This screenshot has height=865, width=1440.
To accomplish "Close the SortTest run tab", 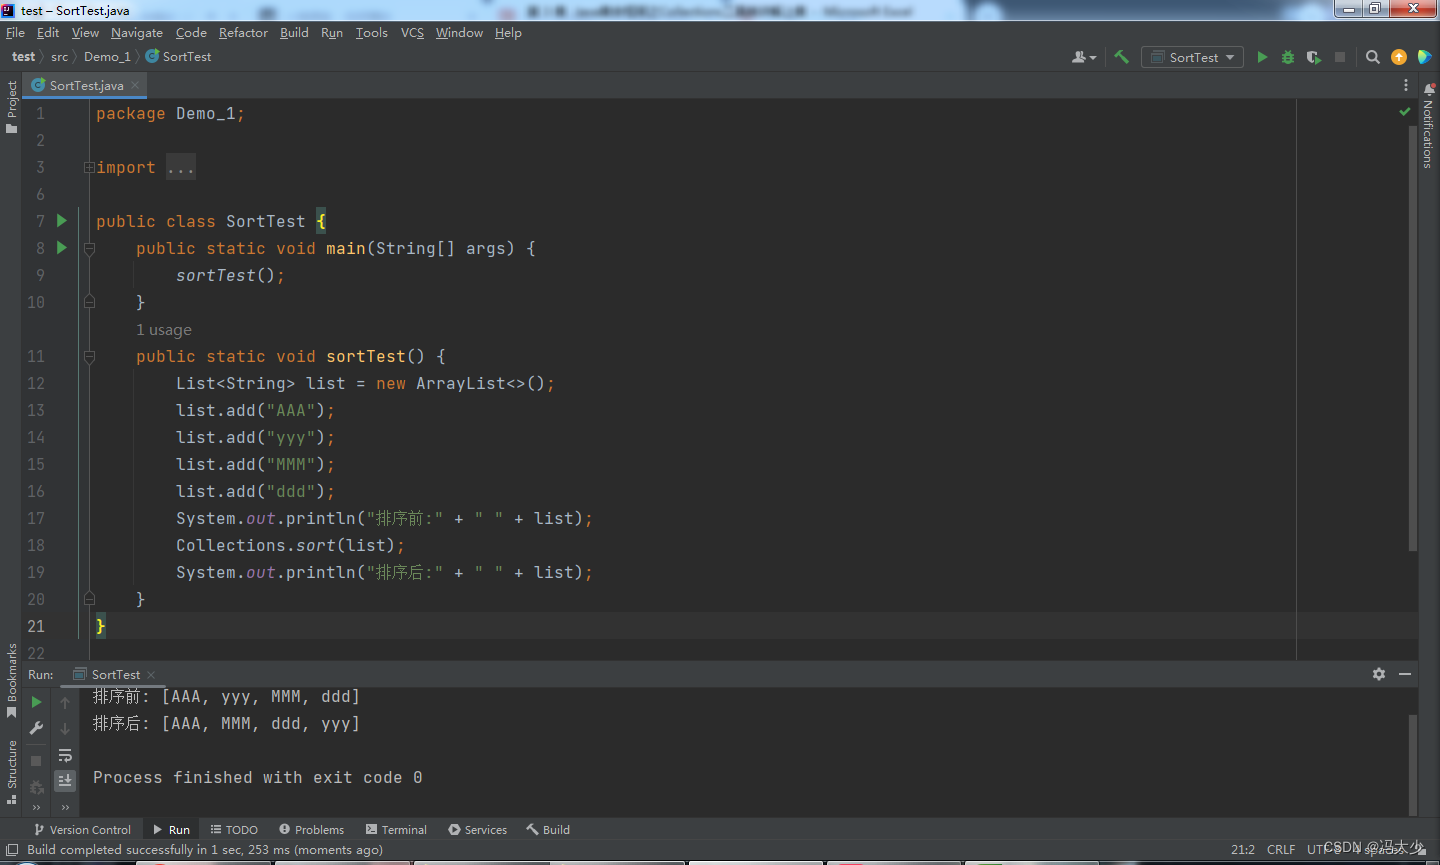I will pos(151,675).
